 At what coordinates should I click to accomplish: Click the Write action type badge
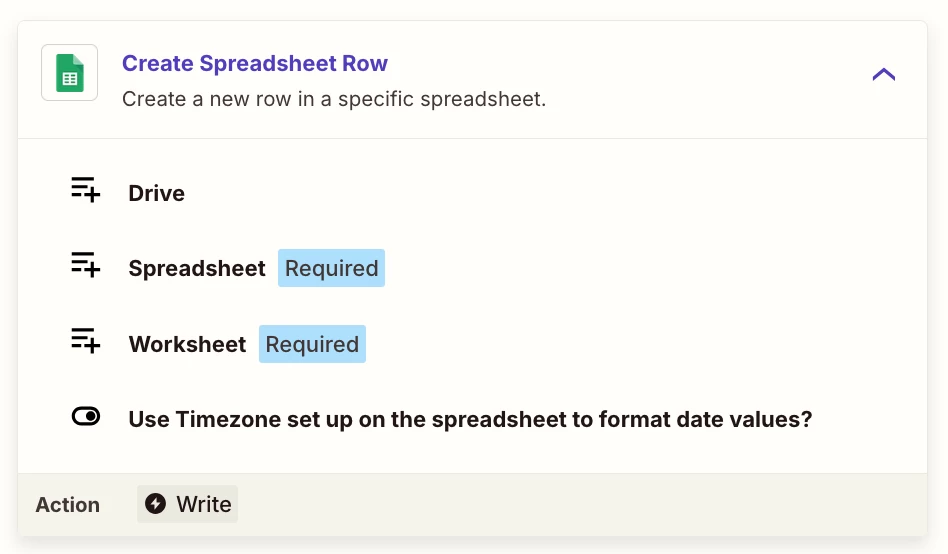(188, 505)
